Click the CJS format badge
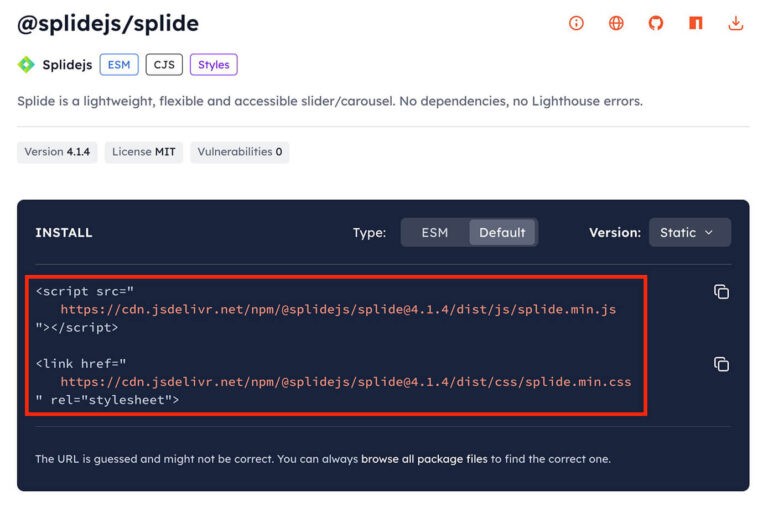Screen dimensions: 768x508 164,65
